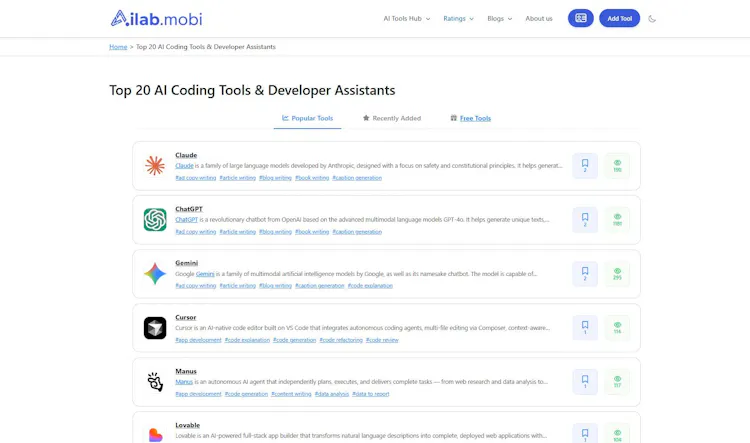Click Manus link in its description

pyautogui.click(x=184, y=382)
